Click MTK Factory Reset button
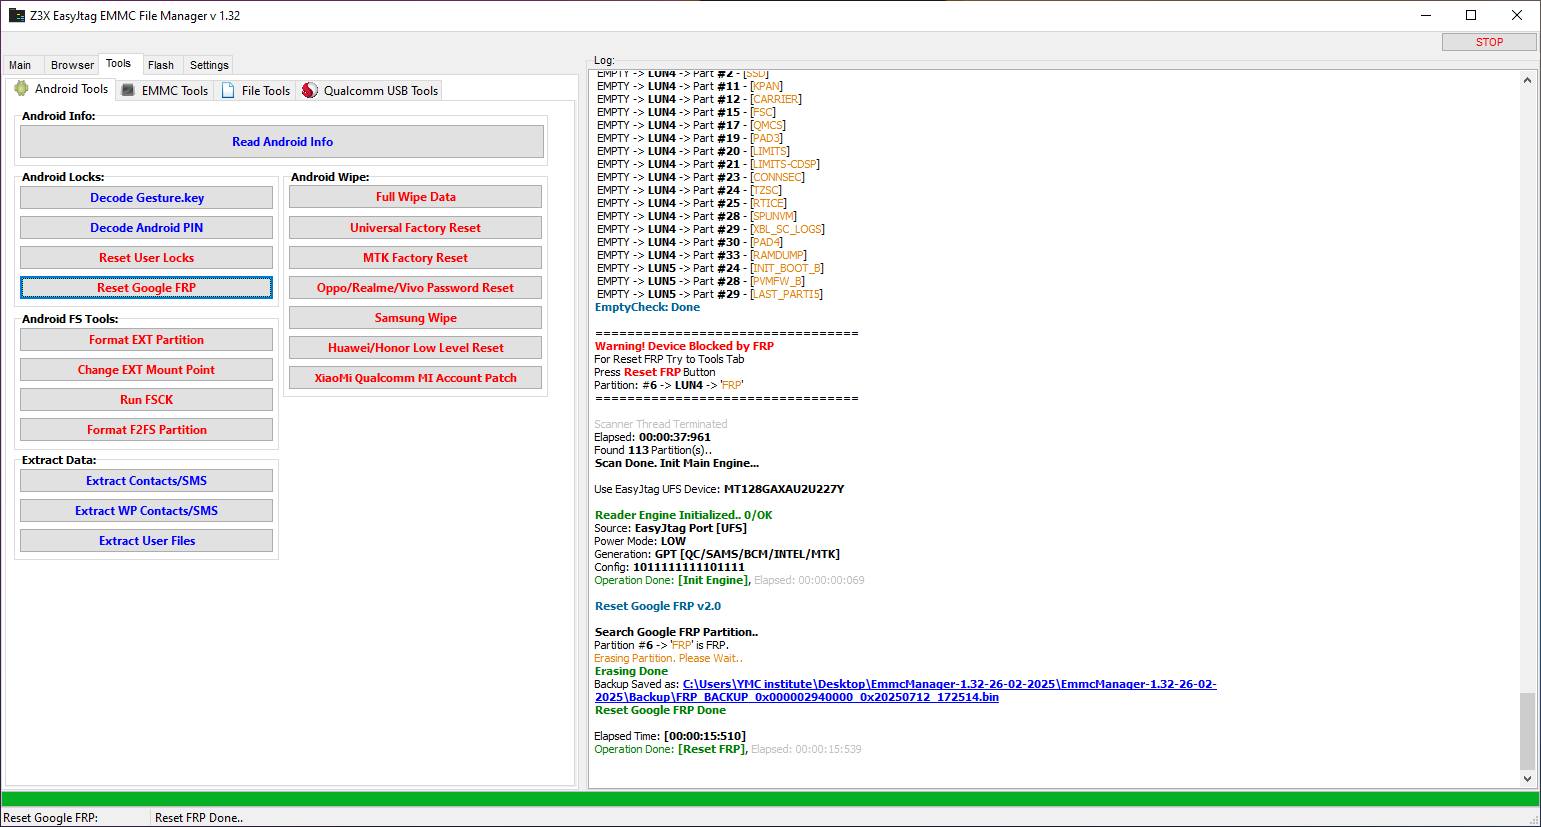The height and width of the screenshot is (827, 1541). (x=416, y=258)
